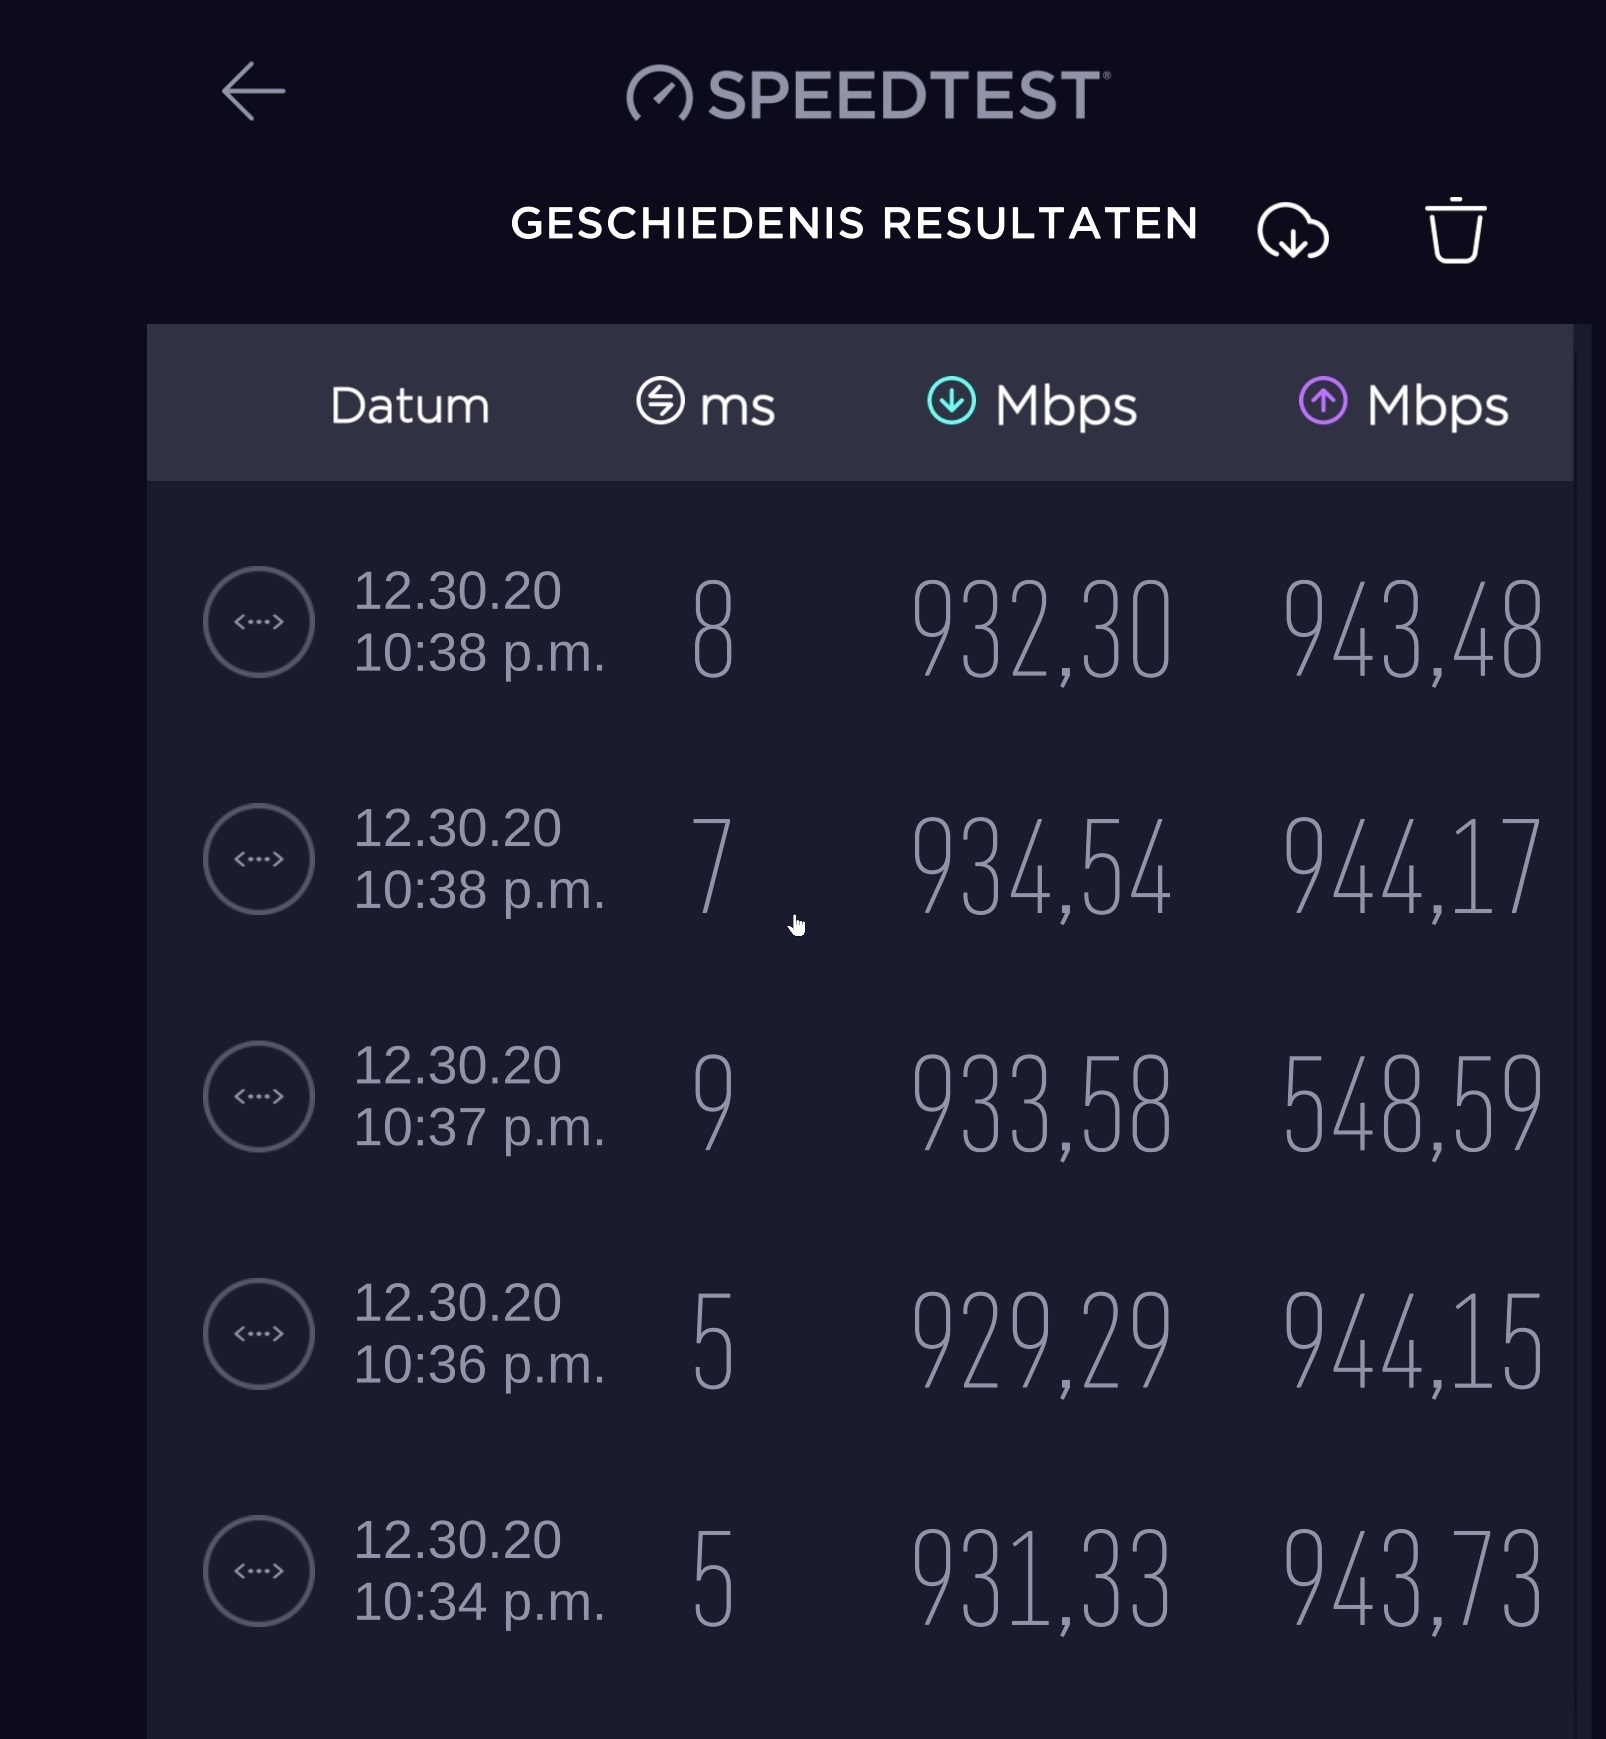
Task: Select the 7 ms ping entry
Action: coord(712,865)
